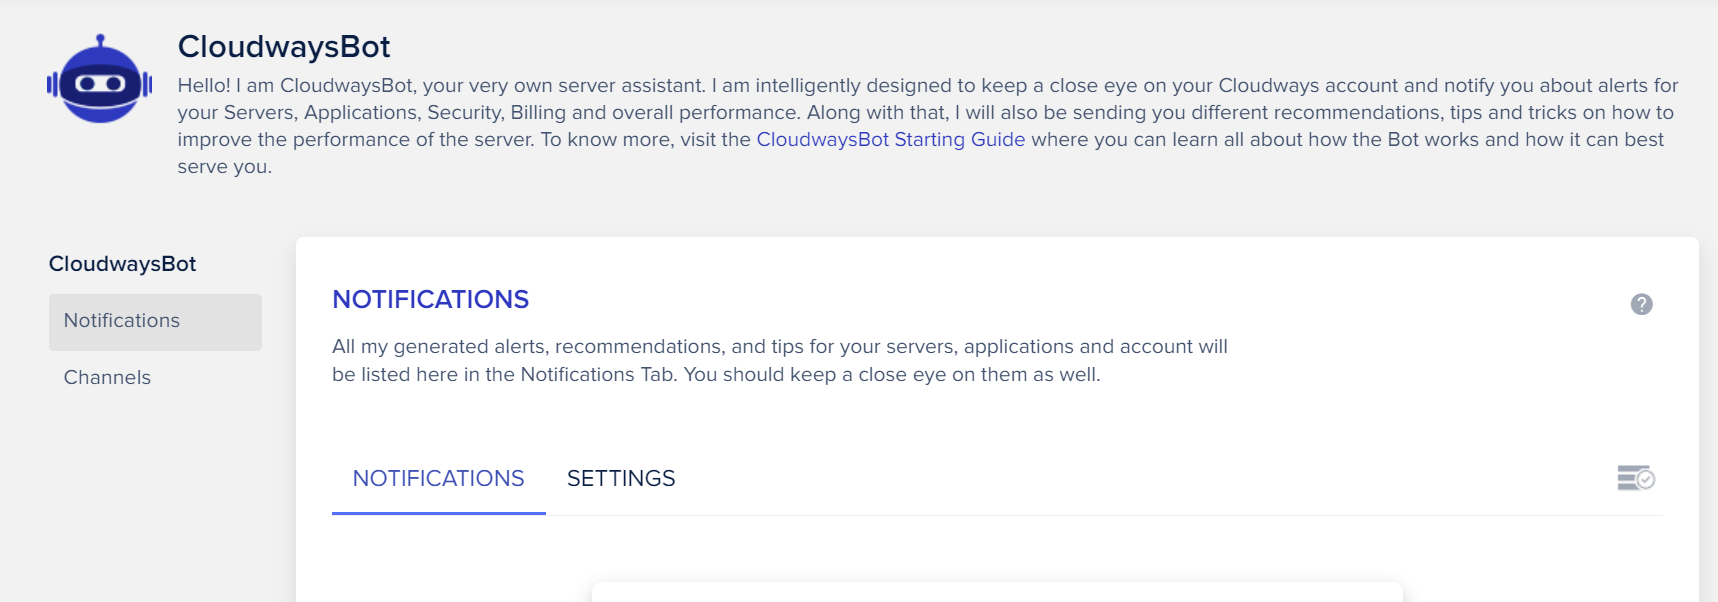Click the CloudwaysBot robot avatar icon
Image resolution: width=1718 pixels, height=602 pixels.
(x=99, y=79)
